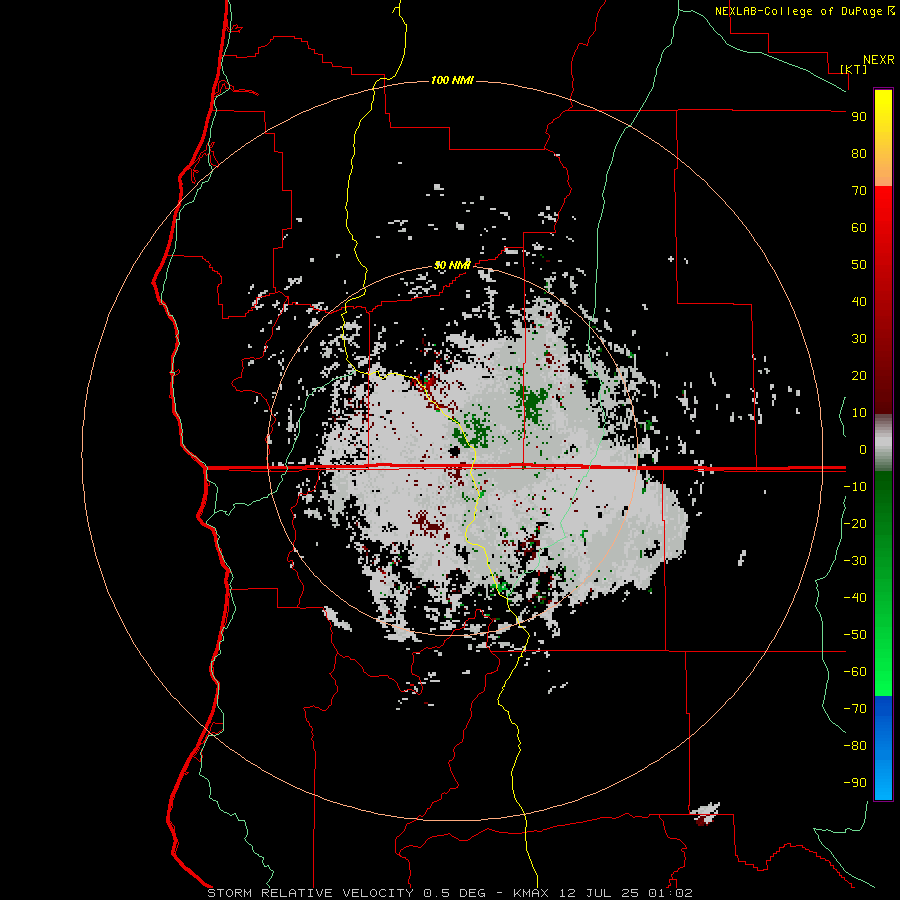Click the -80 value on velocity scale
The width and height of the screenshot is (900, 900).
click(855, 746)
